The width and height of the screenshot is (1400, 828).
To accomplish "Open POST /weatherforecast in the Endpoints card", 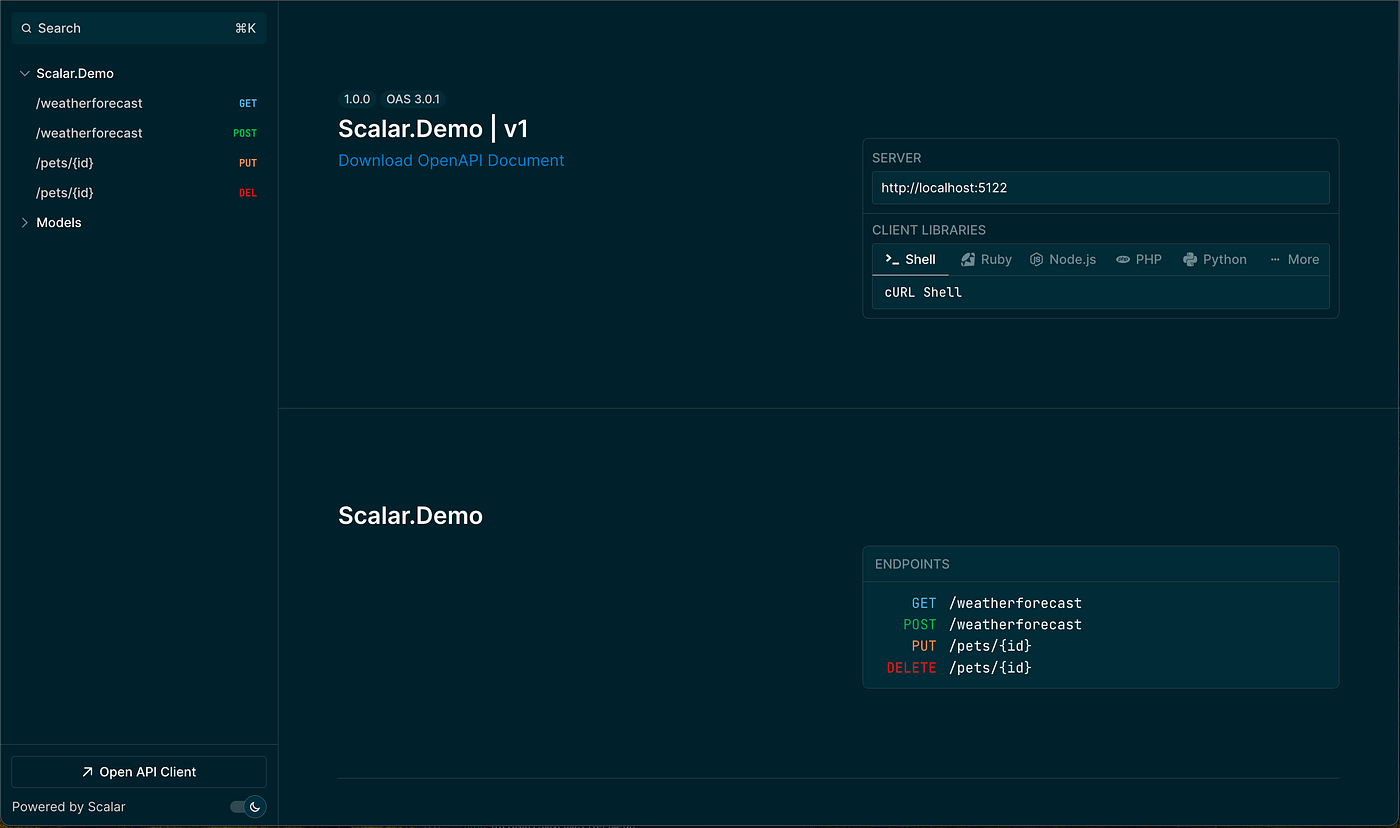I will click(992, 624).
